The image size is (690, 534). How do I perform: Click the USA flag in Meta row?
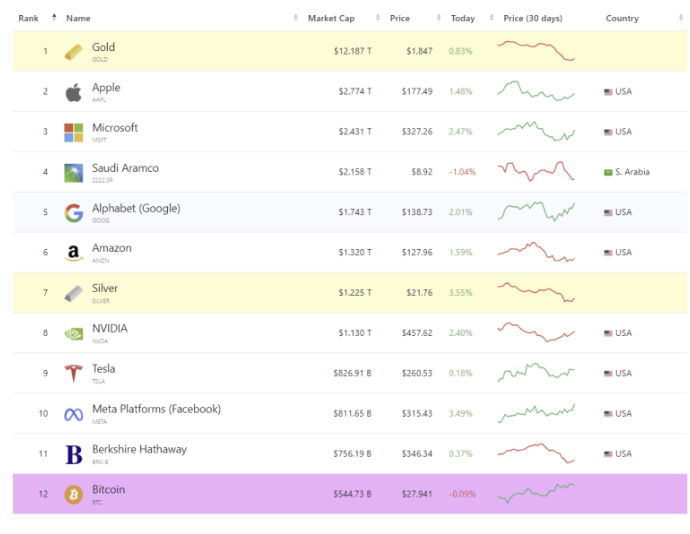point(608,414)
